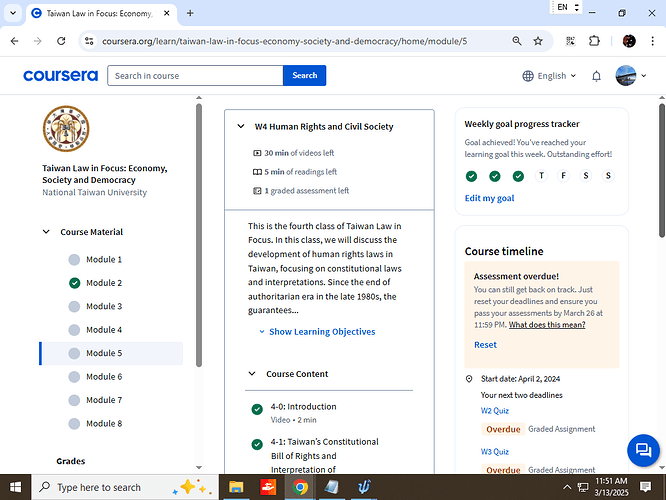The width and height of the screenshot is (666, 500).
Task: Click the browser address bar URL
Action: click(284, 41)
